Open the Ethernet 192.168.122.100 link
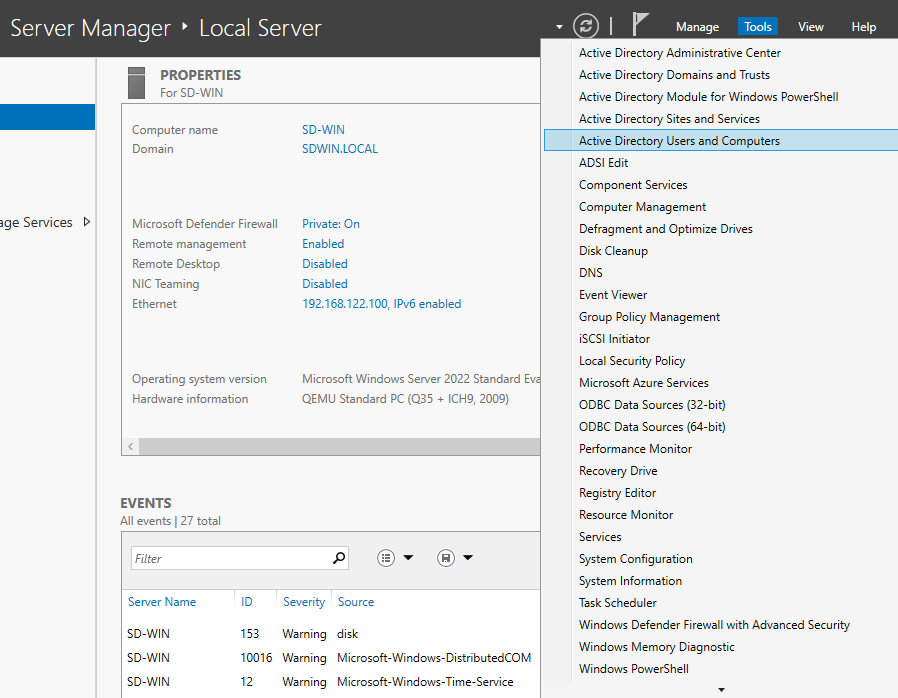Image resolution: width=898 pixels, height=698 pixels. pos(381,304)
